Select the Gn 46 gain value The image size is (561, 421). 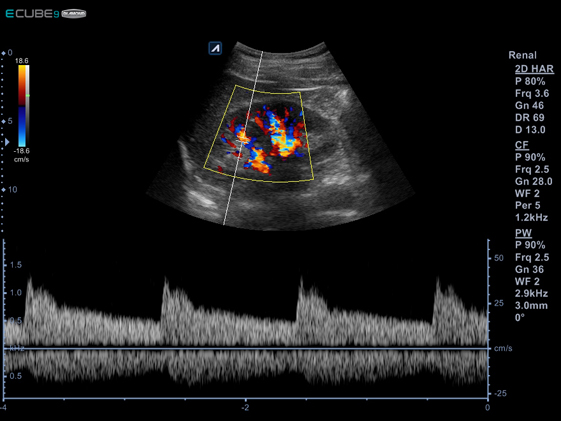529,106
